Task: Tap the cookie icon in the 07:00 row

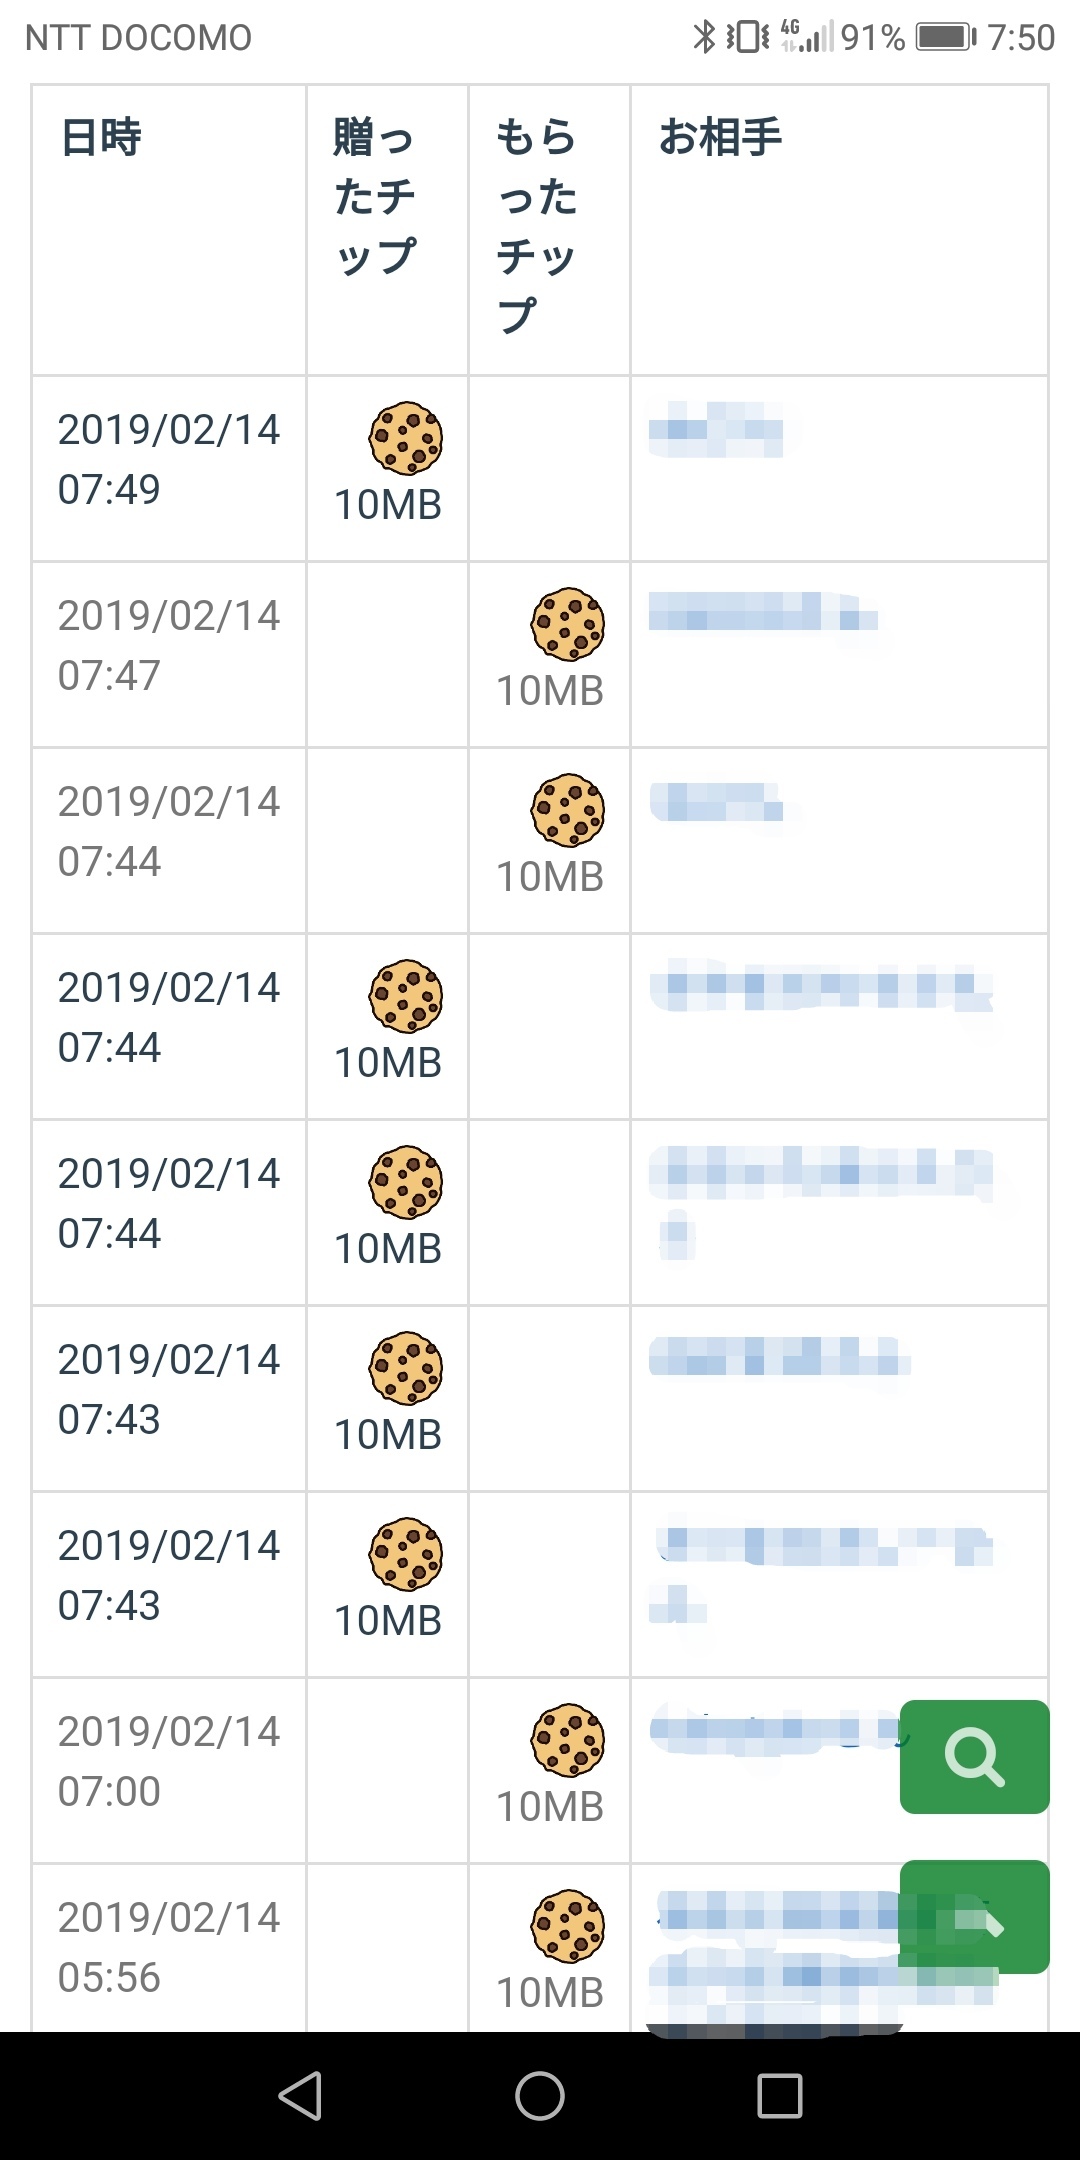Action: 567,1740
